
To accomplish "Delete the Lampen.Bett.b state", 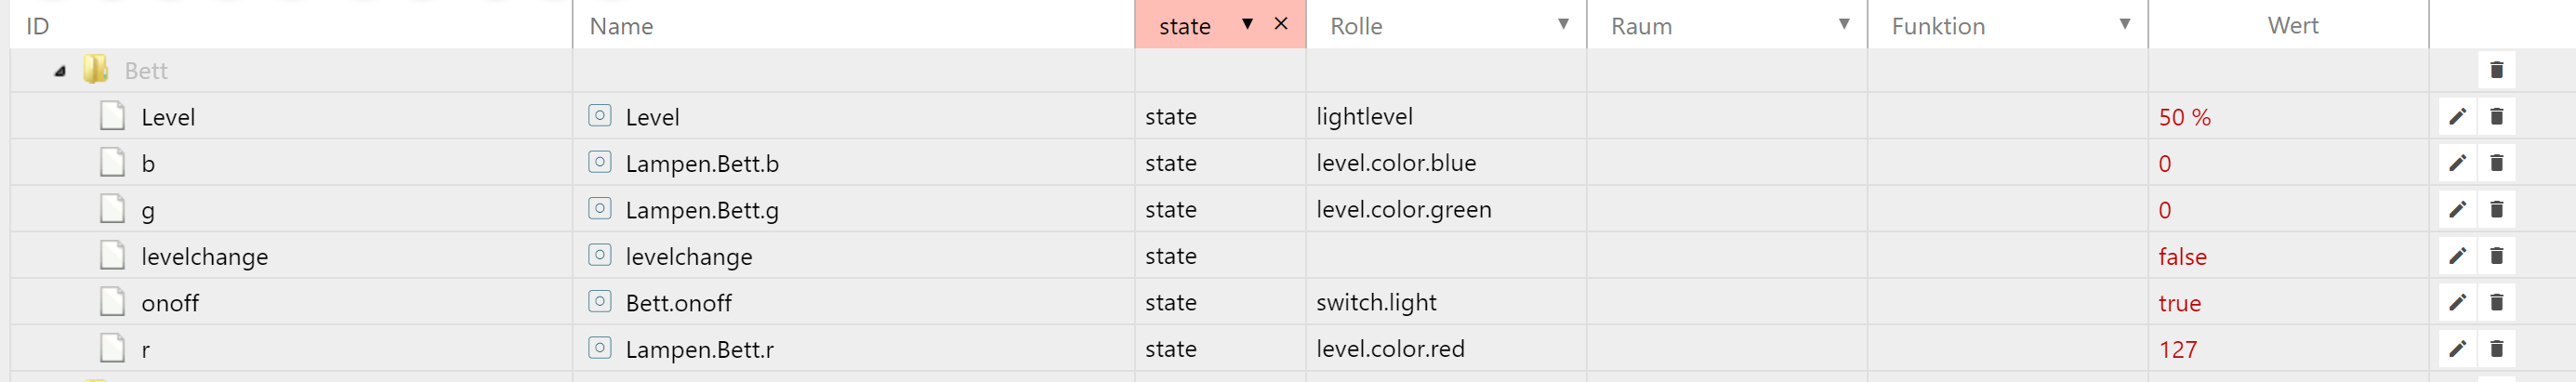I will (x=2496, y=163).
